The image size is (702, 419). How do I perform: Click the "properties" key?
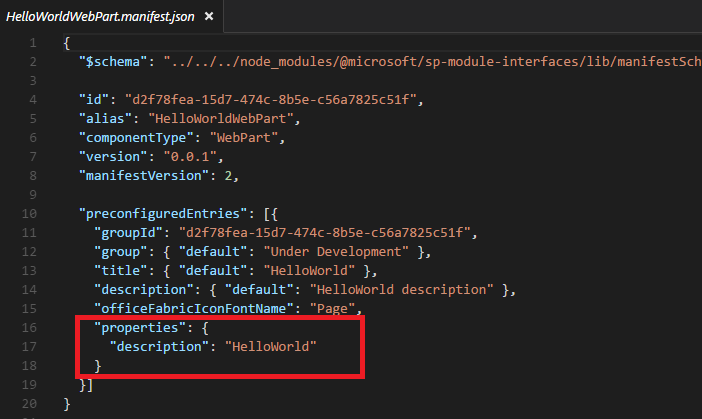tap(140, 328)
